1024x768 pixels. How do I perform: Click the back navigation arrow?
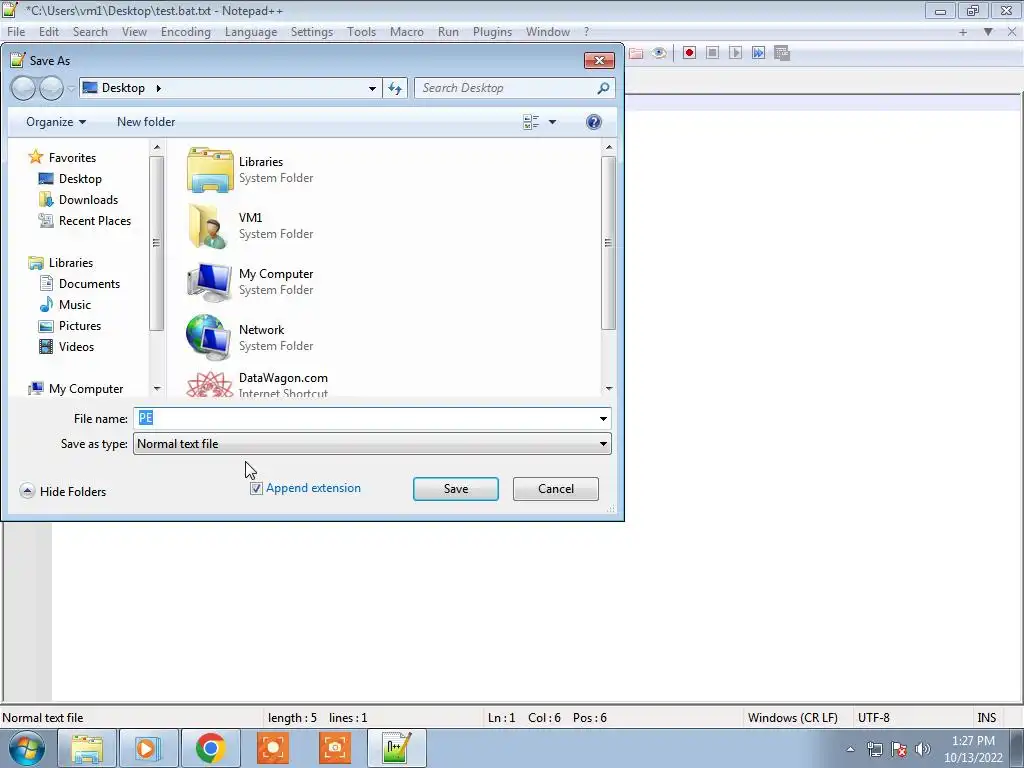24,88
